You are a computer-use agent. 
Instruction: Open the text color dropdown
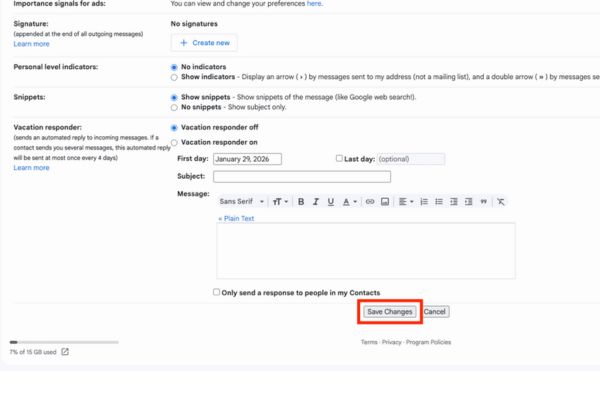(349, 201)
